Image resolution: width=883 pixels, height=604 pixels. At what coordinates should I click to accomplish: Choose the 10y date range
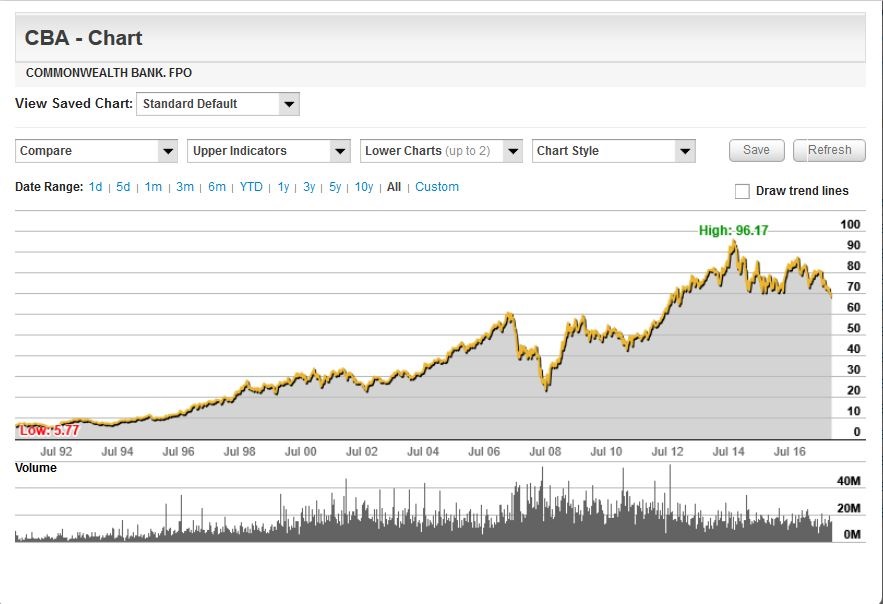pos(364,187)
